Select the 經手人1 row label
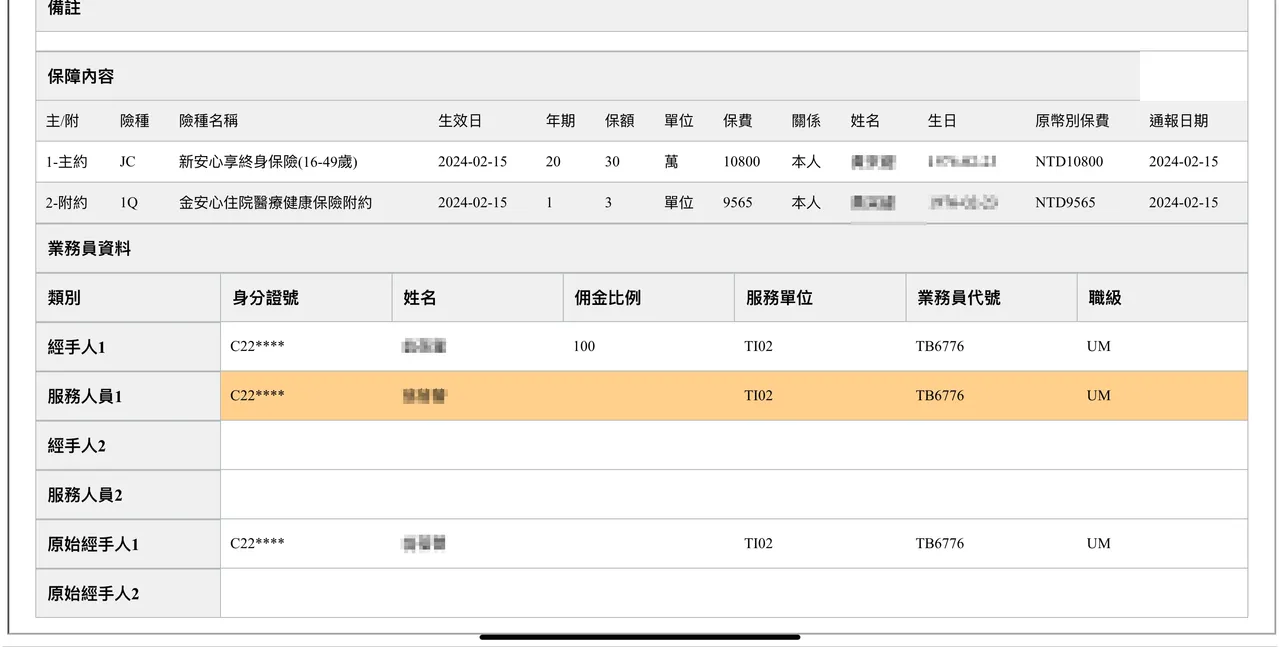The image size is (1280, 647). 76,347
